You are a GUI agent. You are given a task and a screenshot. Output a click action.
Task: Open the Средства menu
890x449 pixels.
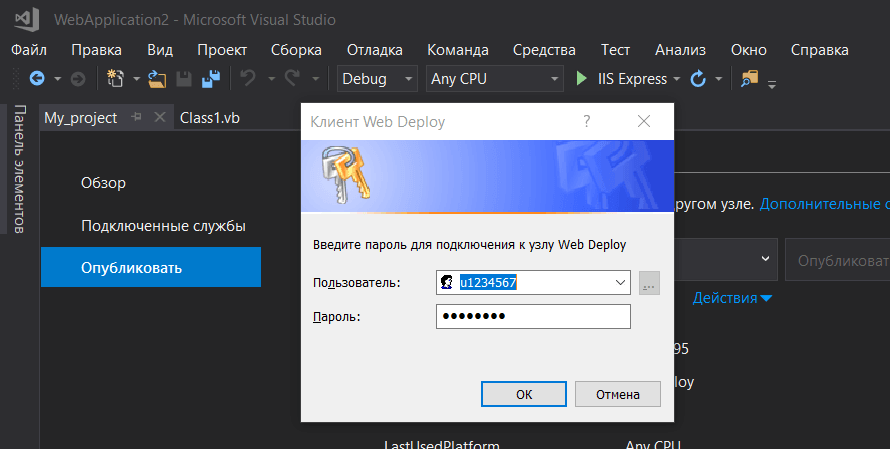tap(544, 50)
